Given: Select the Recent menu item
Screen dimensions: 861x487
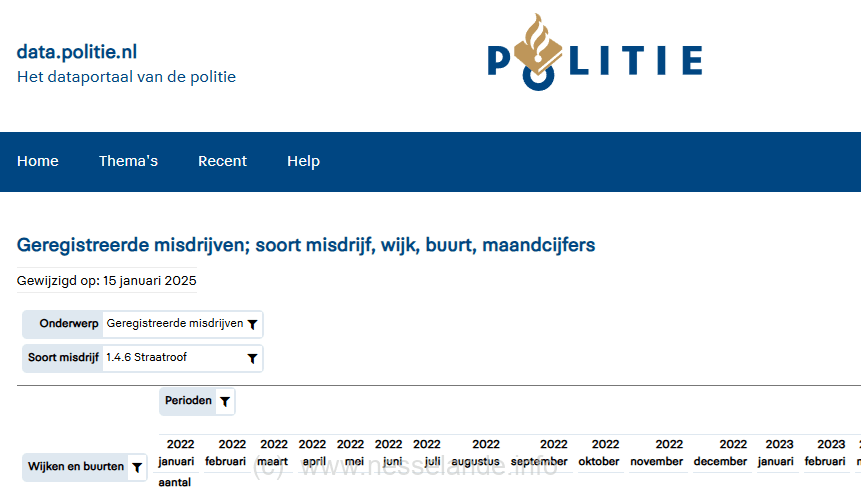Looking at the screenshot, I should click(x=222, y=161).
